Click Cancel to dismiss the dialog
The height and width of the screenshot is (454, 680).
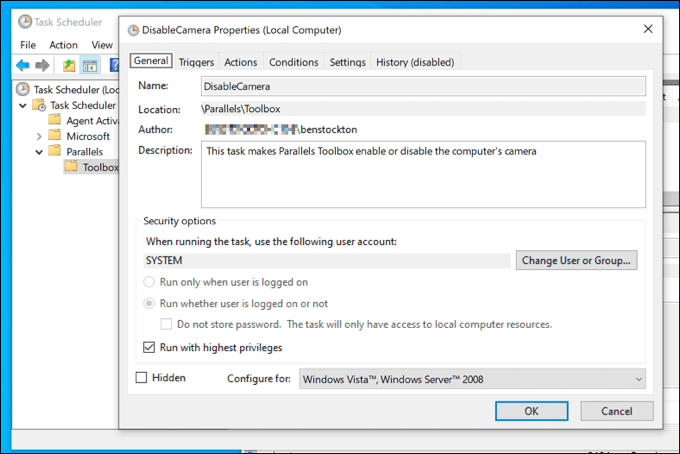click(617, 411)
